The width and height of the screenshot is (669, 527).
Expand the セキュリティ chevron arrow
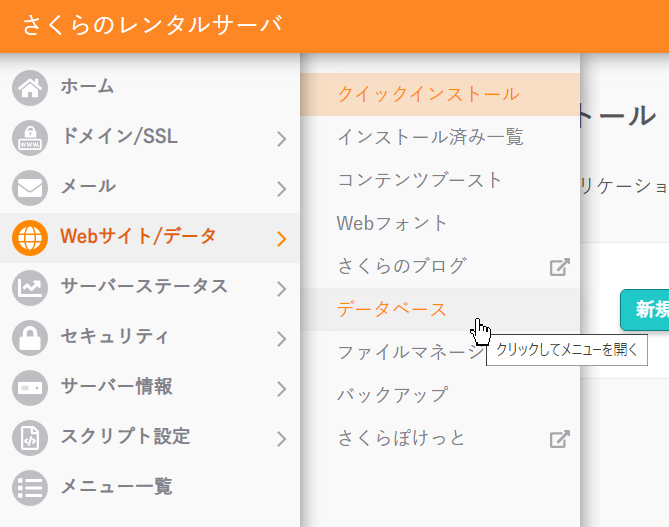pyautogui.click(x=281, y=338)
